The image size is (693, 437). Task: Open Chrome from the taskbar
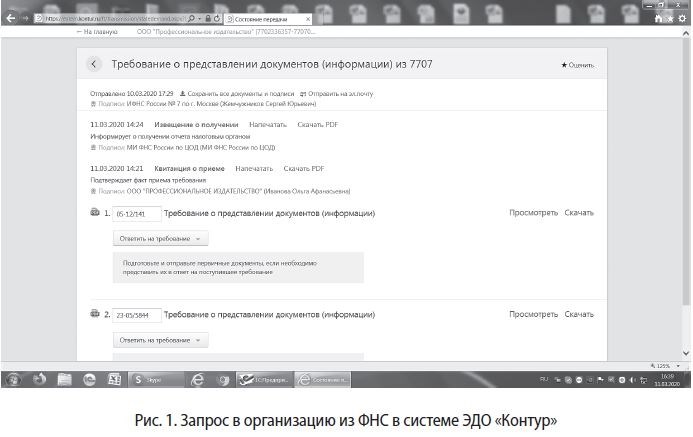tap(223, 380)
